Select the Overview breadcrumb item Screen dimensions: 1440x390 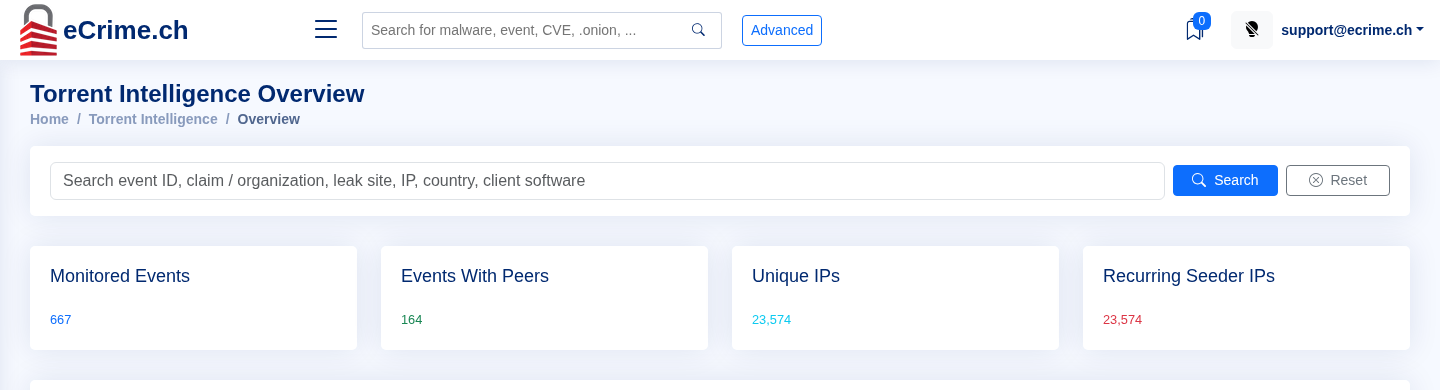(269, 119)
